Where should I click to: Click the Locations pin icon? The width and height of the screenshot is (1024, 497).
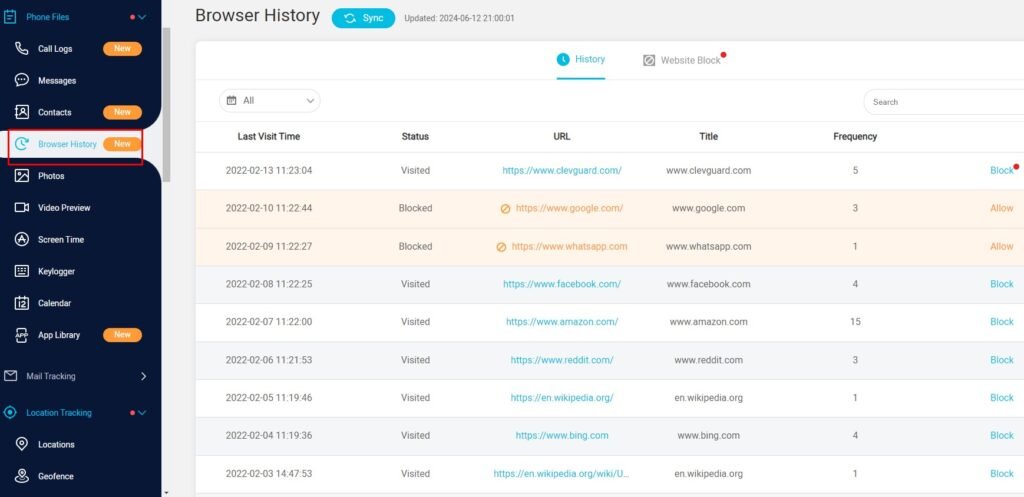(22, 444)
